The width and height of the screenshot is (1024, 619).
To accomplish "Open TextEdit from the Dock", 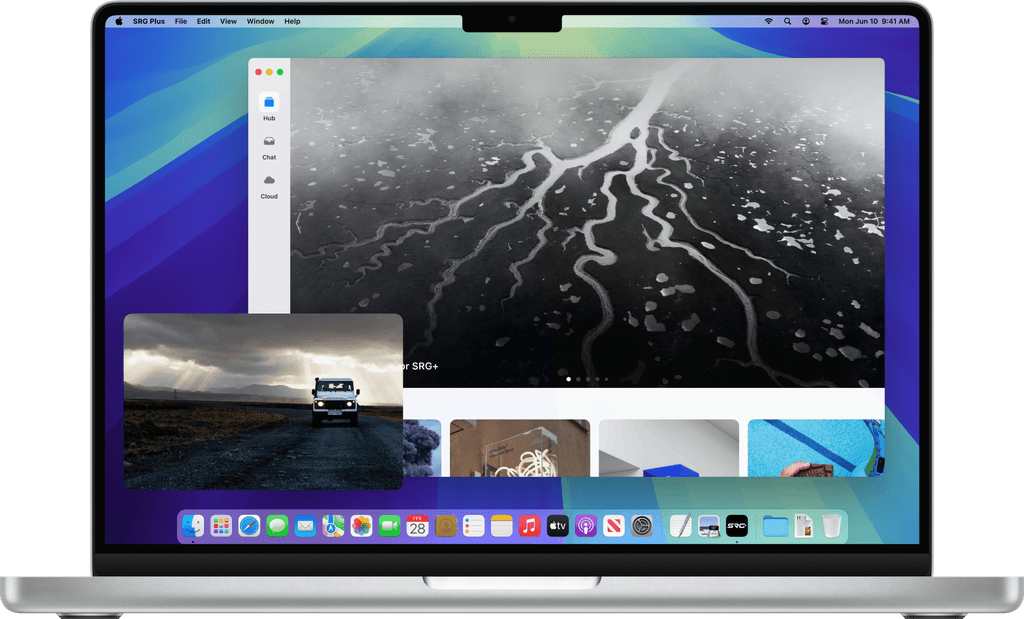I will (680, 526).
